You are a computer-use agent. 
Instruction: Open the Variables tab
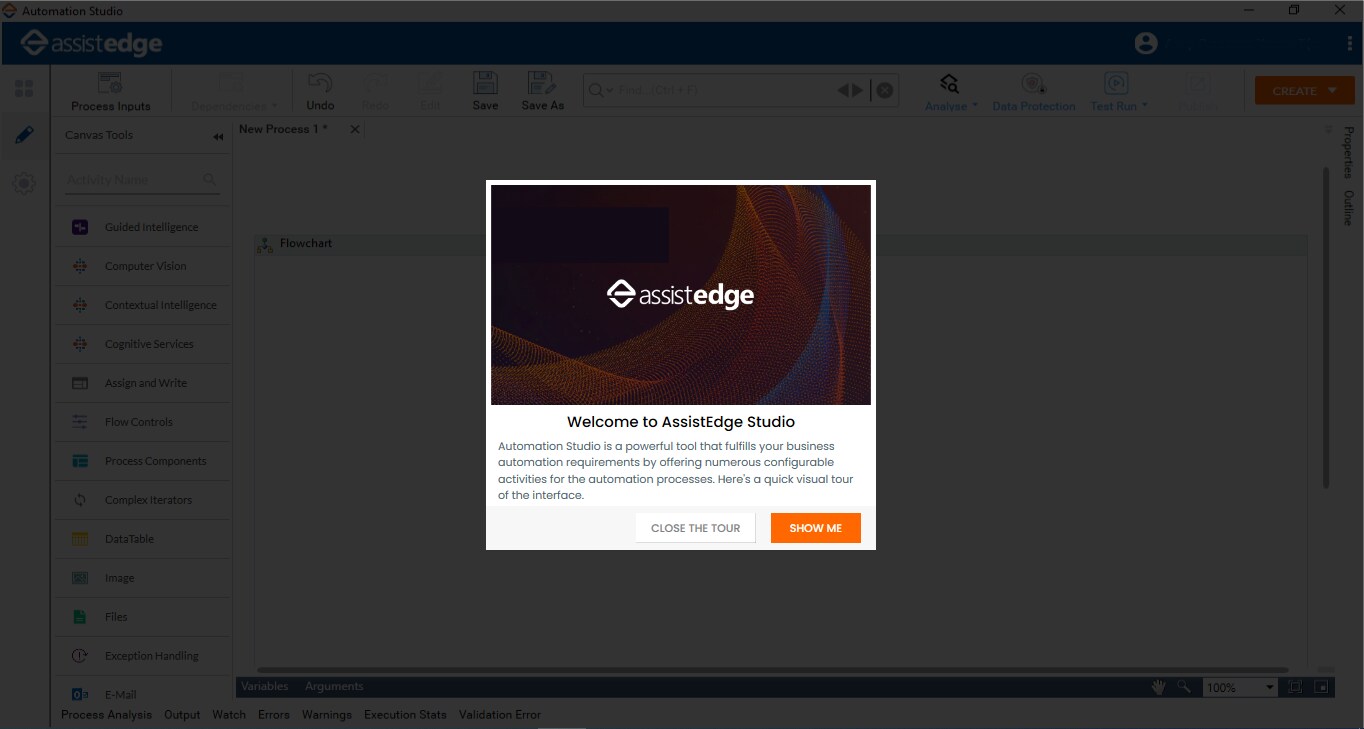(x=264, y=686)
